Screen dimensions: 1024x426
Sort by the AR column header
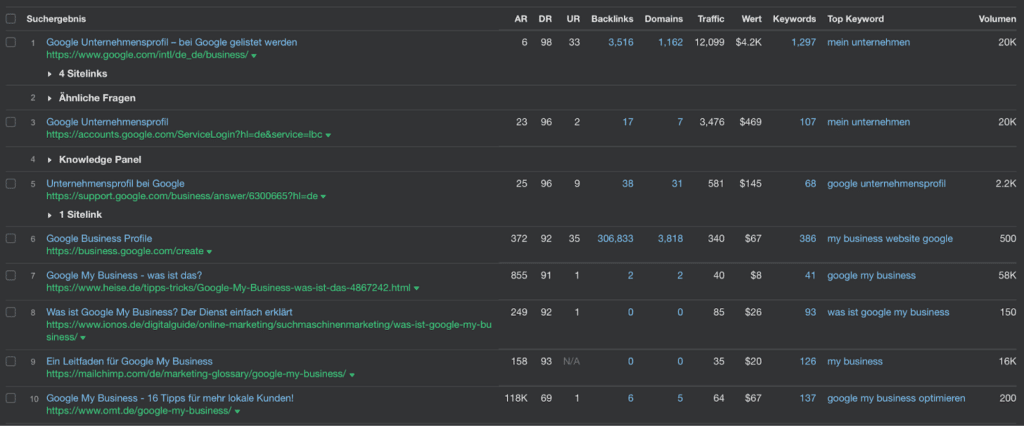click(x=521, y=19)
